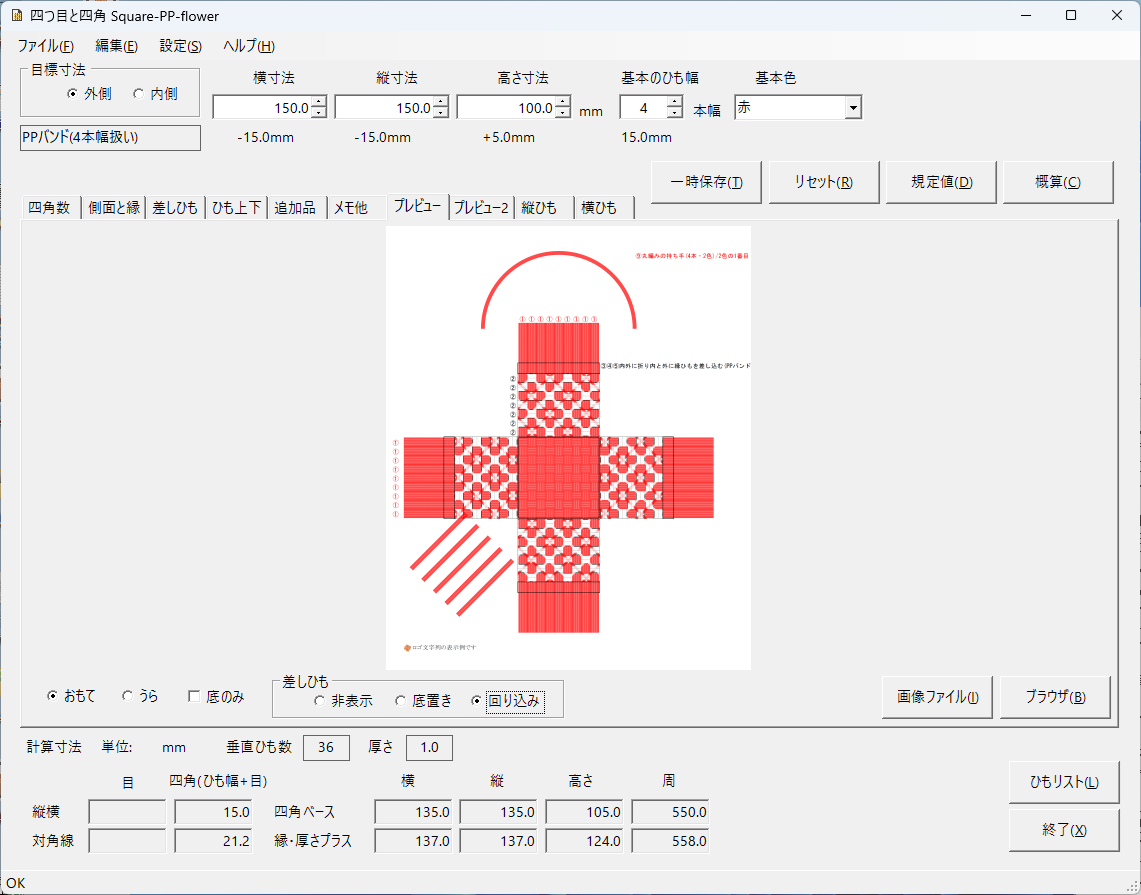Open the 基本色 dropdown
This screenshot has width=1141, height=895.
click(852, 108)
